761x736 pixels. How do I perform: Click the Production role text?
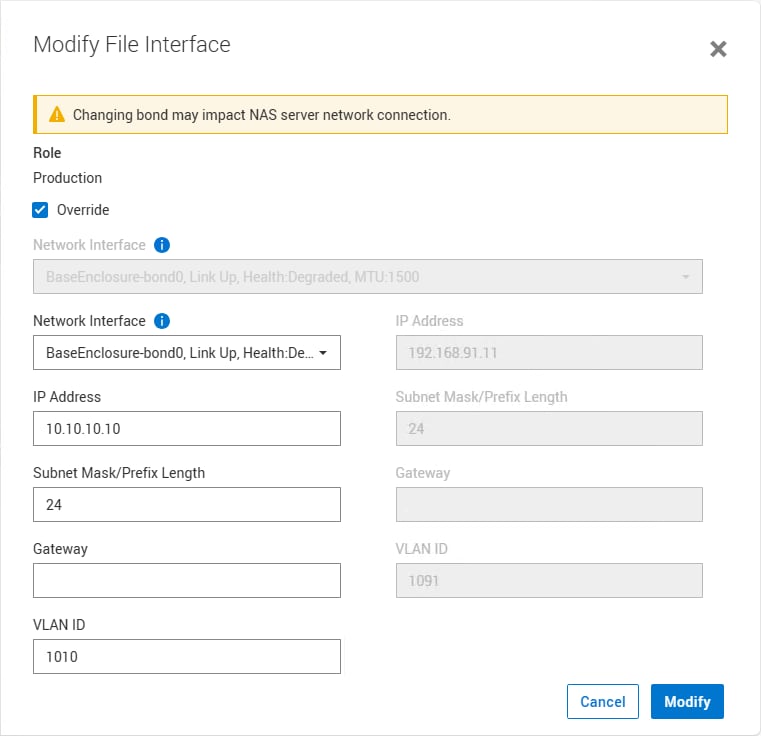click(x=67, y=178)
